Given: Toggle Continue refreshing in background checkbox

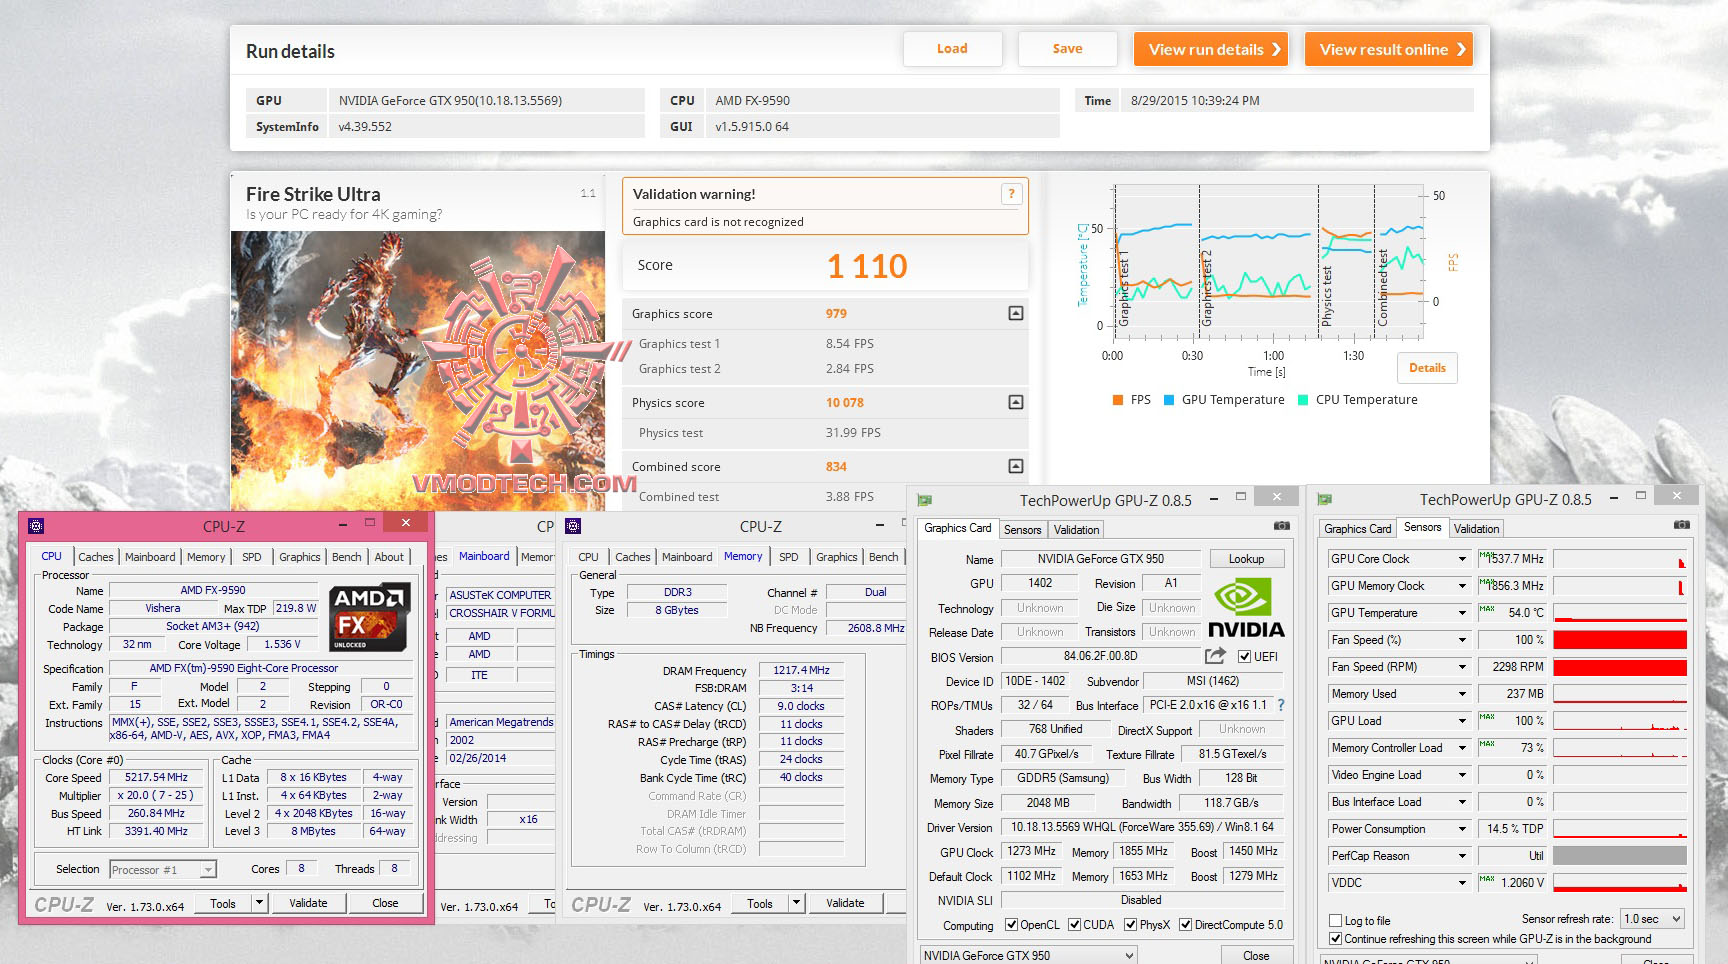Looking at the screenshot, I should [1335, 939].
